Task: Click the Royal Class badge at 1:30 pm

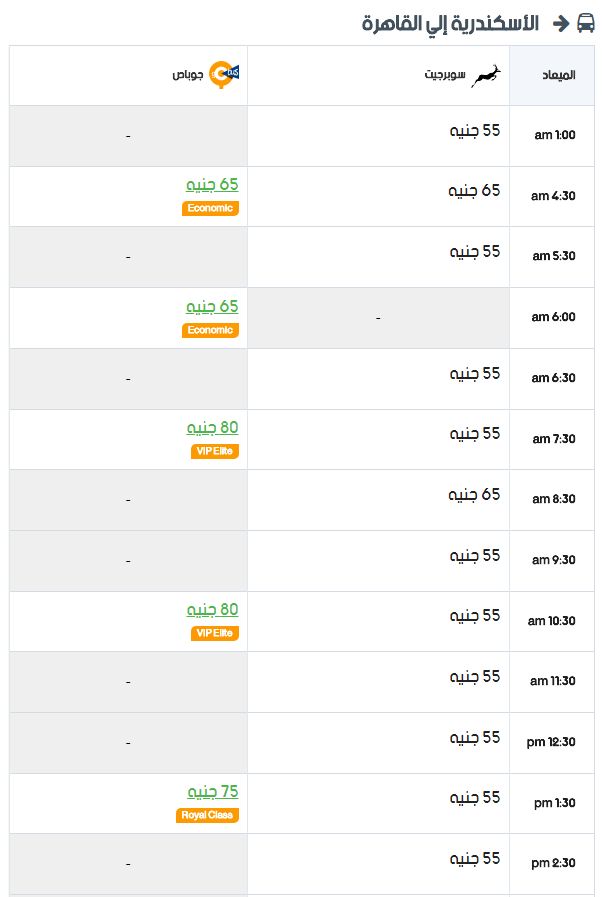Action: click(207, 815)
